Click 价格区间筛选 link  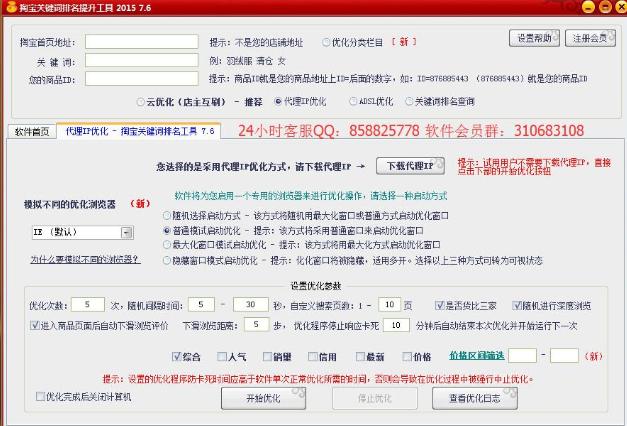[477, 356]
